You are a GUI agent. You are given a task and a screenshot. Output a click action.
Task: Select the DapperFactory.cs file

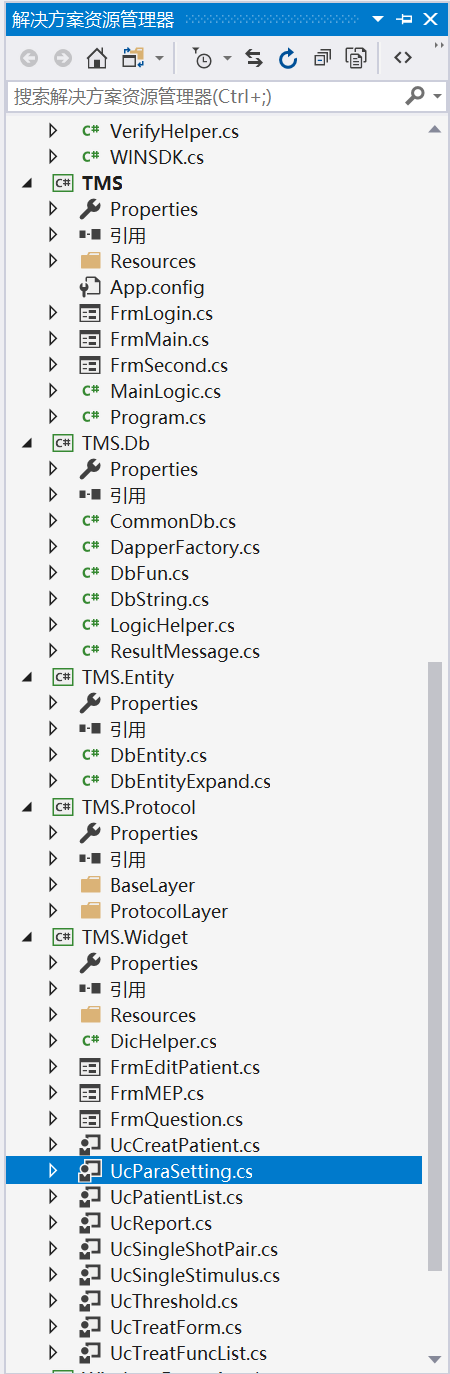[x=185, y=547]
